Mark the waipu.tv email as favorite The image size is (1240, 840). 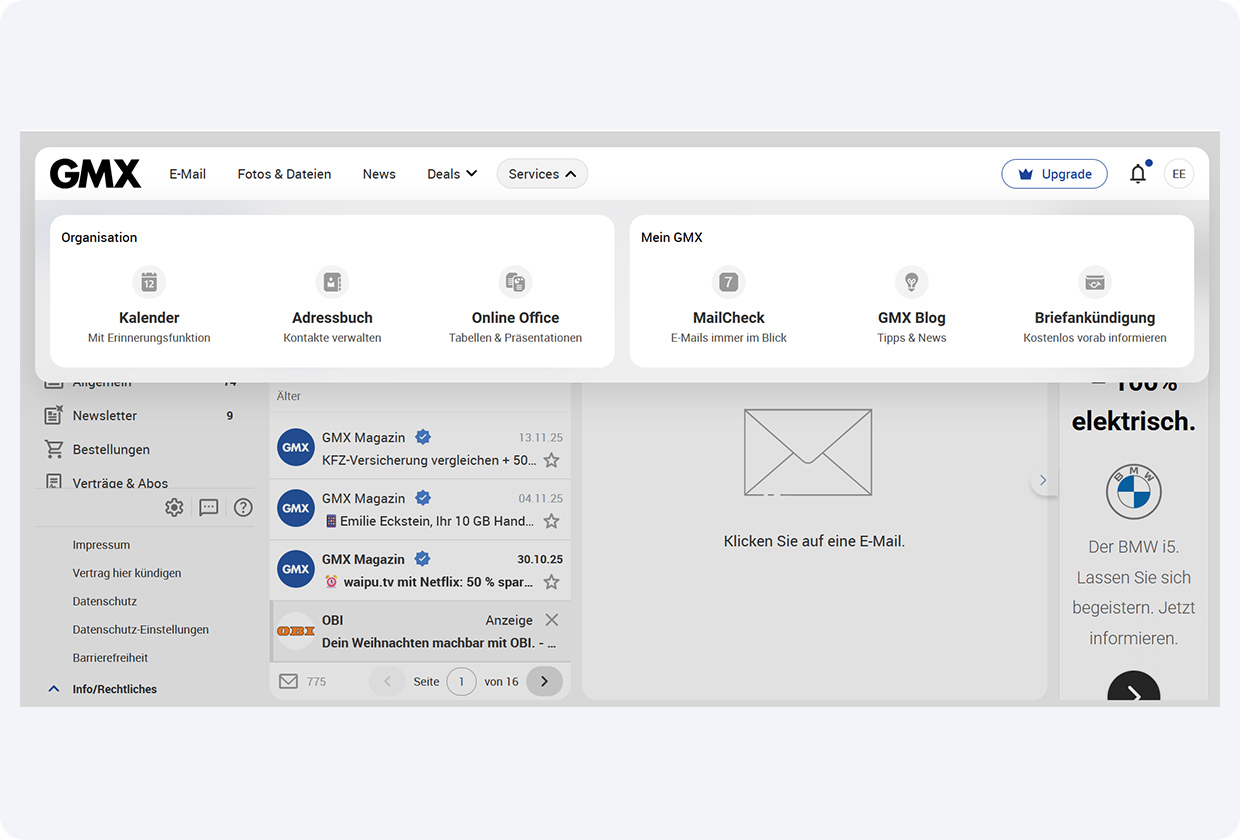pos(551,583)
